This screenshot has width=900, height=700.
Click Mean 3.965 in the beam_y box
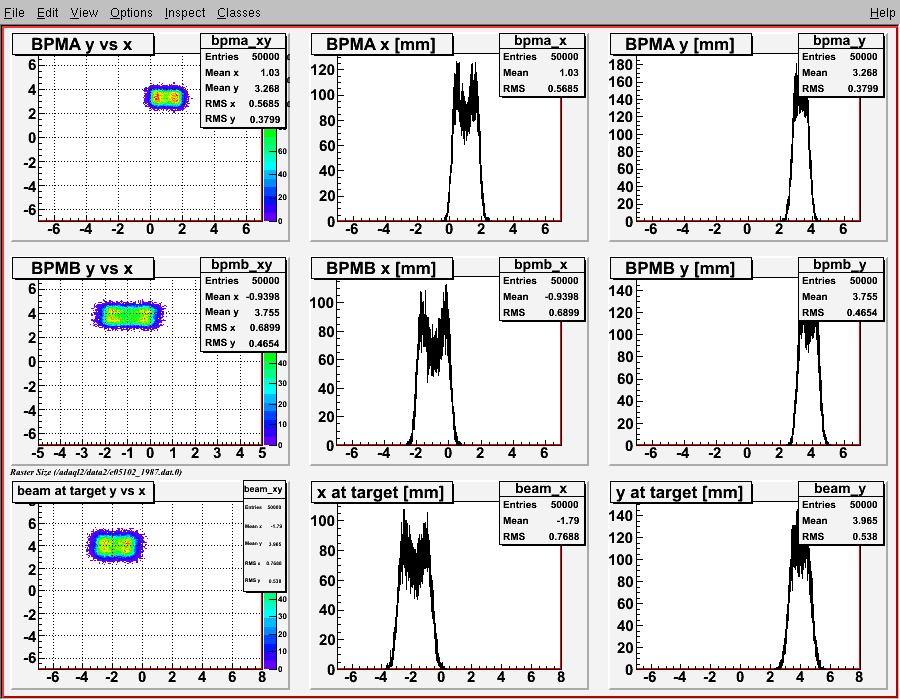click(x=841, y=521)
